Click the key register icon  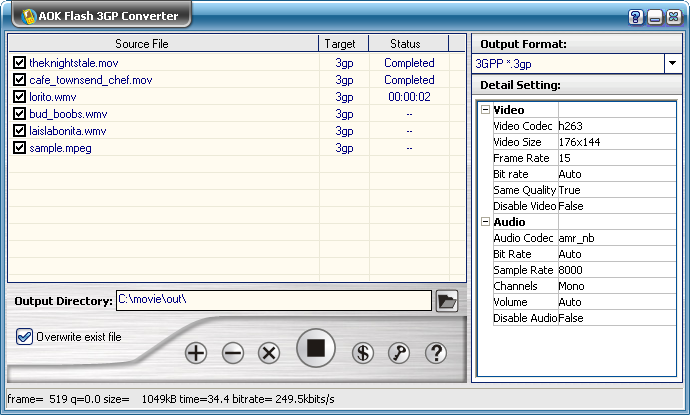[399, 353]
